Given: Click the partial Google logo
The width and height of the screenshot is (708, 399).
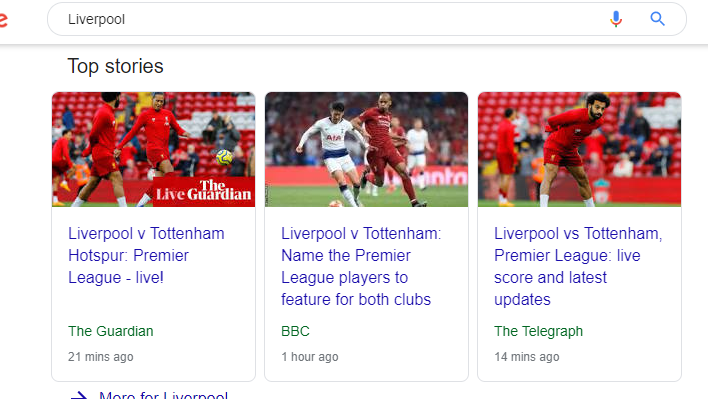Looking at the screenshot, I should [x=4, y=20].
